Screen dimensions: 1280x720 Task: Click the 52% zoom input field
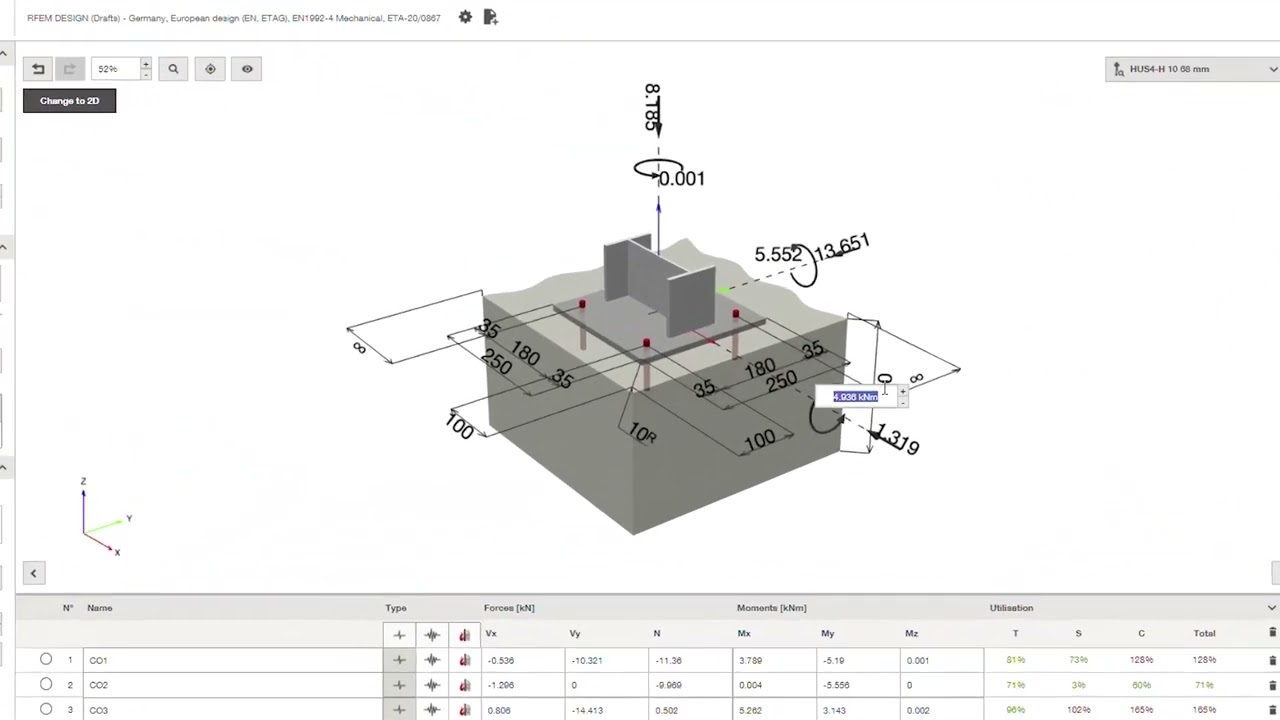tap(116, 69)
